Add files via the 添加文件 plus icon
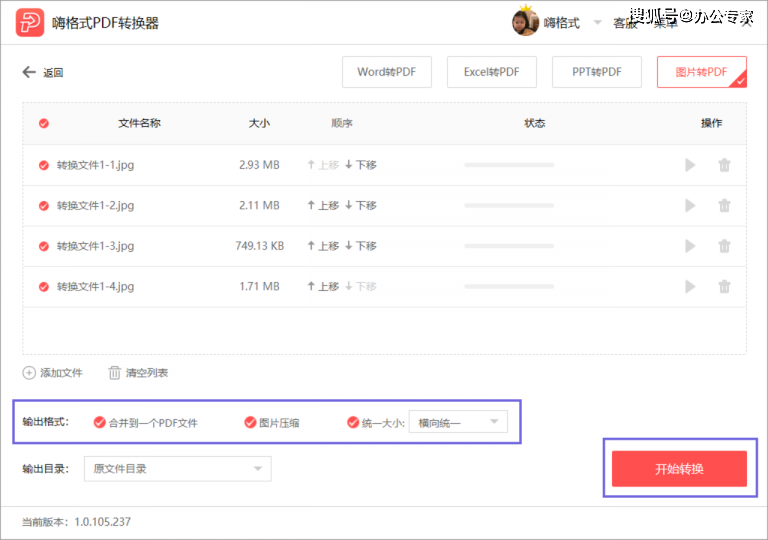Screen dimensions: 768x540 click(x=29, y=373)
